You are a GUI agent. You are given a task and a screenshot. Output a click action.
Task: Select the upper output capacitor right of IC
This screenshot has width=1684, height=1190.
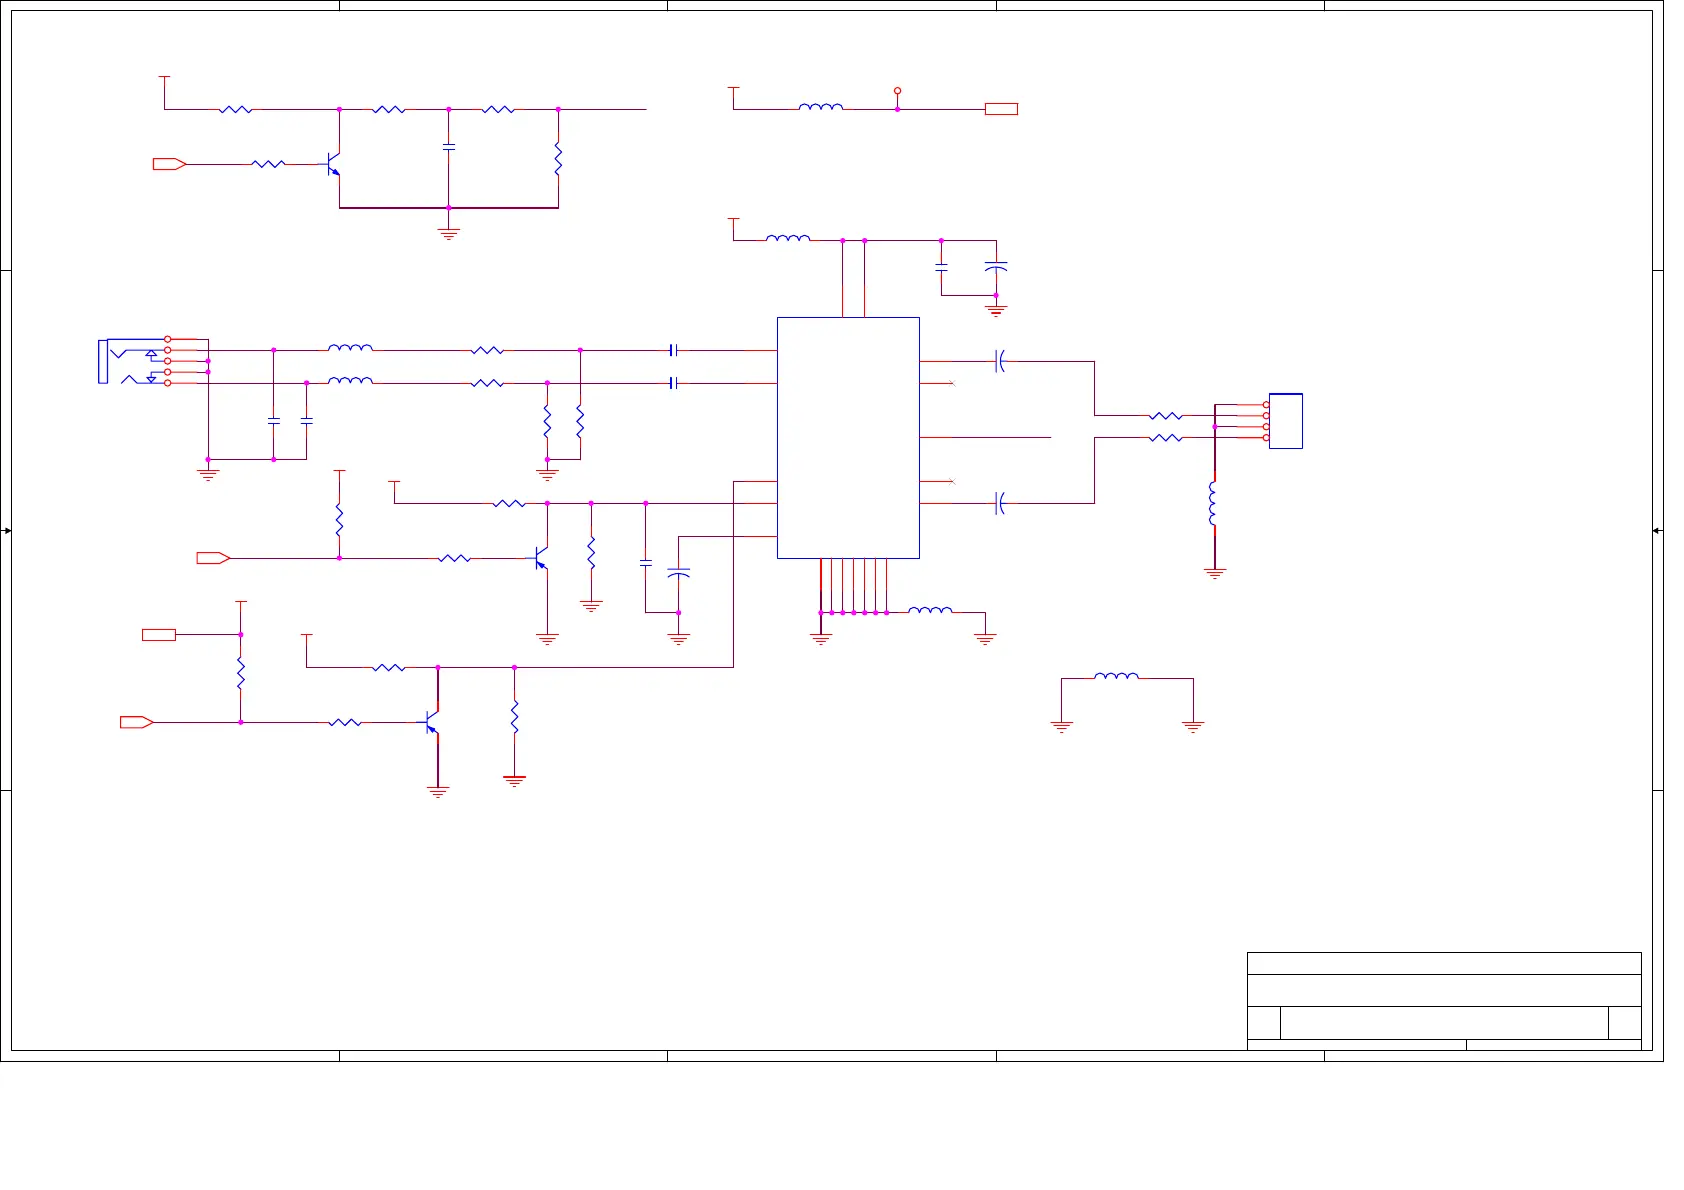[1000, 361]
